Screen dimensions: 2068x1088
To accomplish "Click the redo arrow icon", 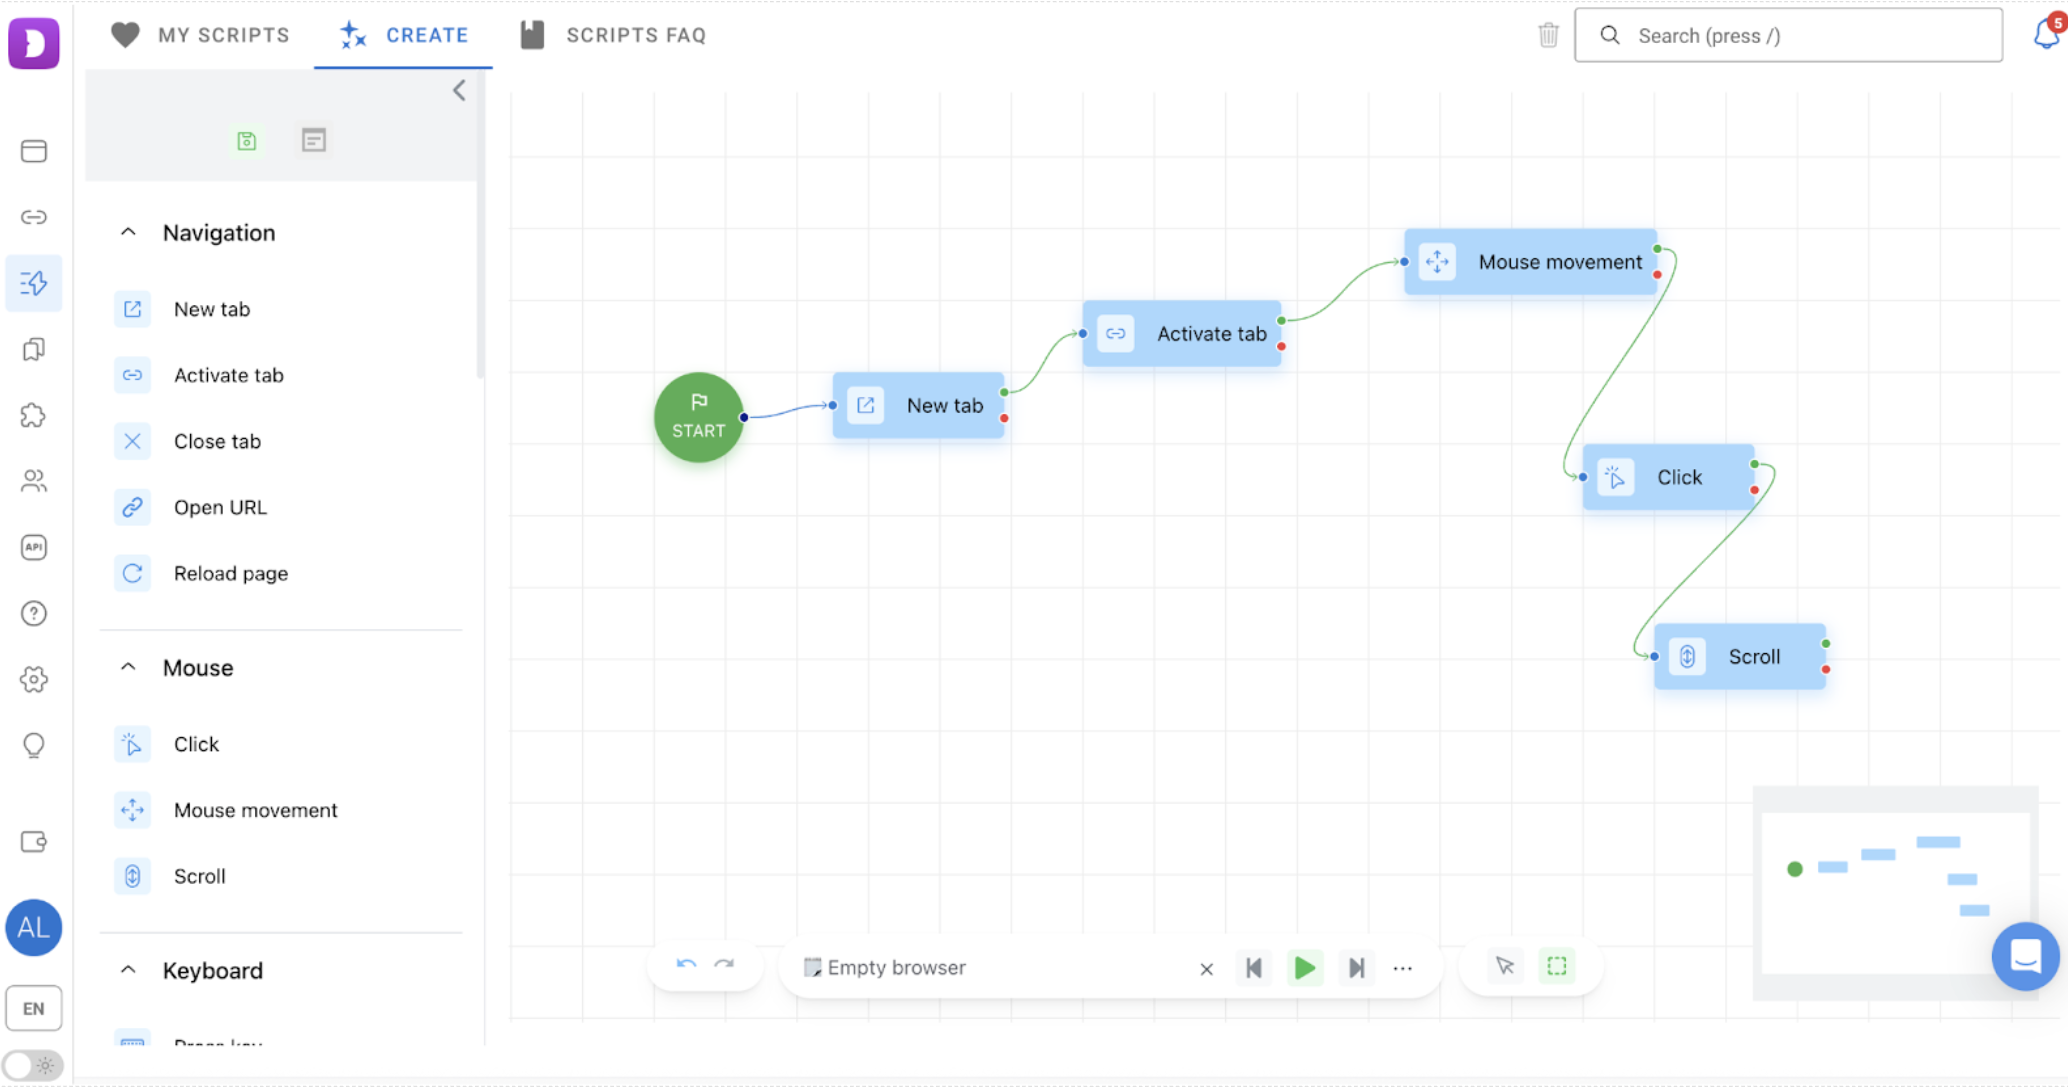I will (725, 966).
